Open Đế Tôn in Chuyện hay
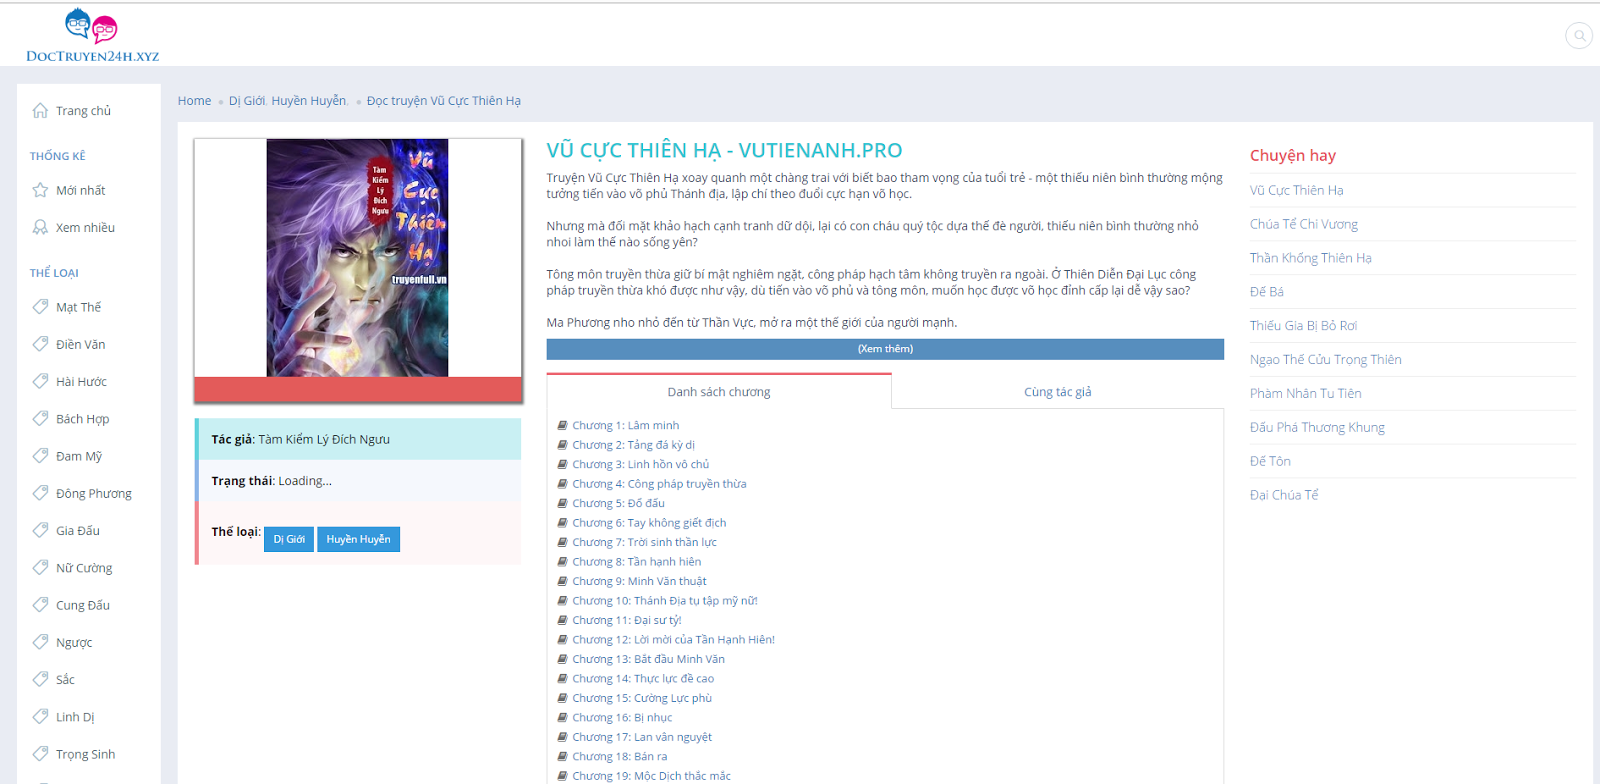This screenshot has width=1600, height=784. pos(1270,462)
